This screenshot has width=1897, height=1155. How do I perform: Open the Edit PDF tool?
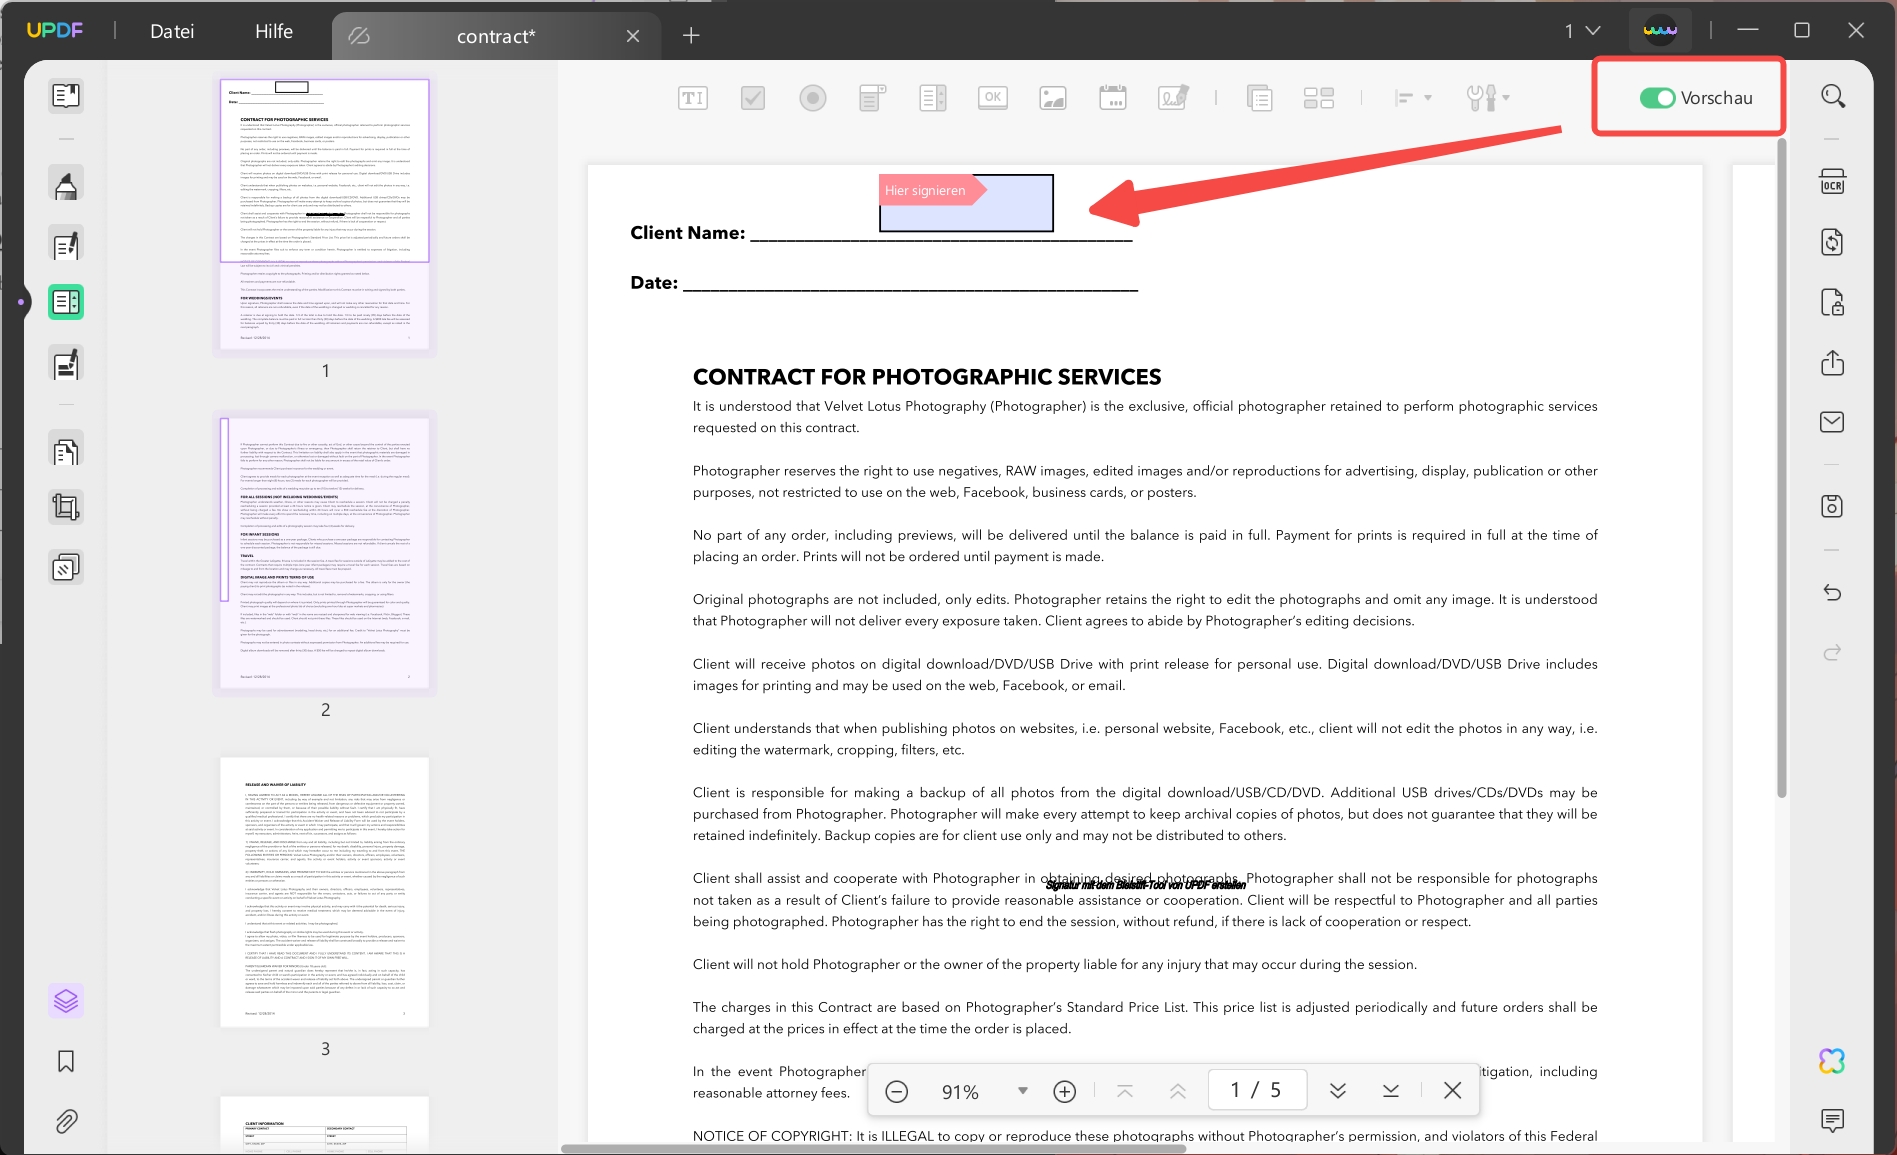pyautogui.click(x=66, y=245)
